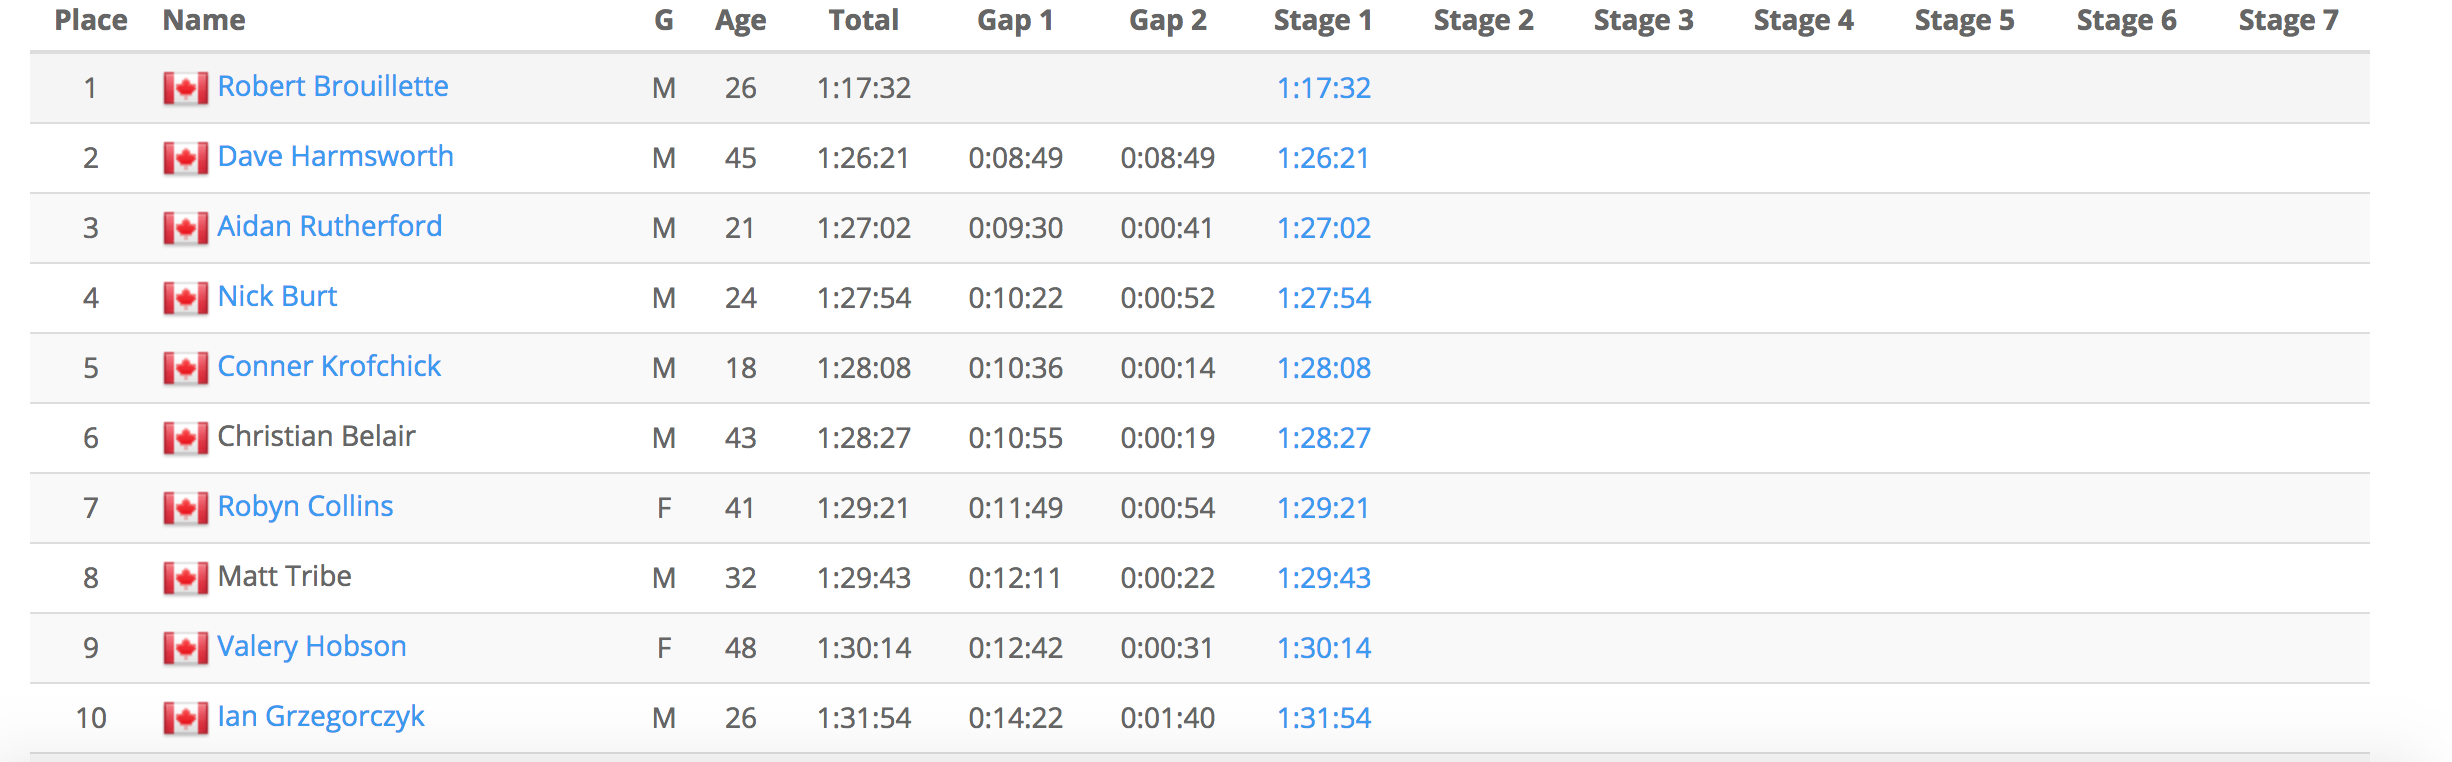Screen dimensions: 2452x762
Task: Open Conner Krofchick's name link
Action: pyautogui.click(x=329, y=366)
